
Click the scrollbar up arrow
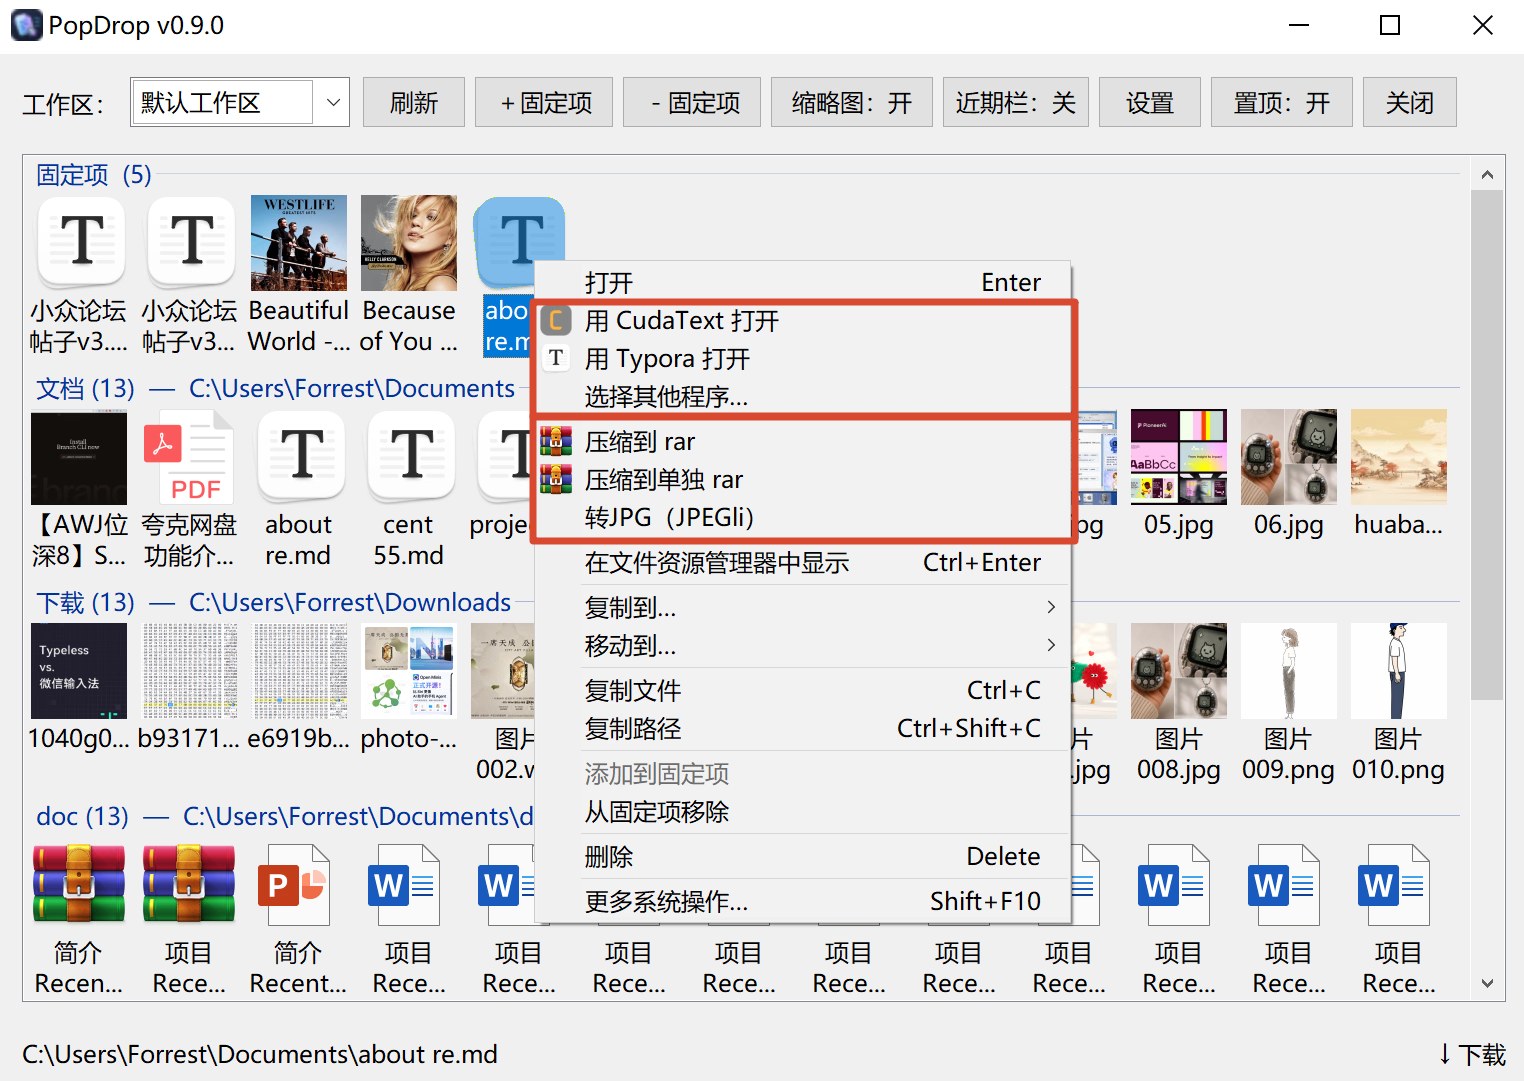coord(1487,175)
